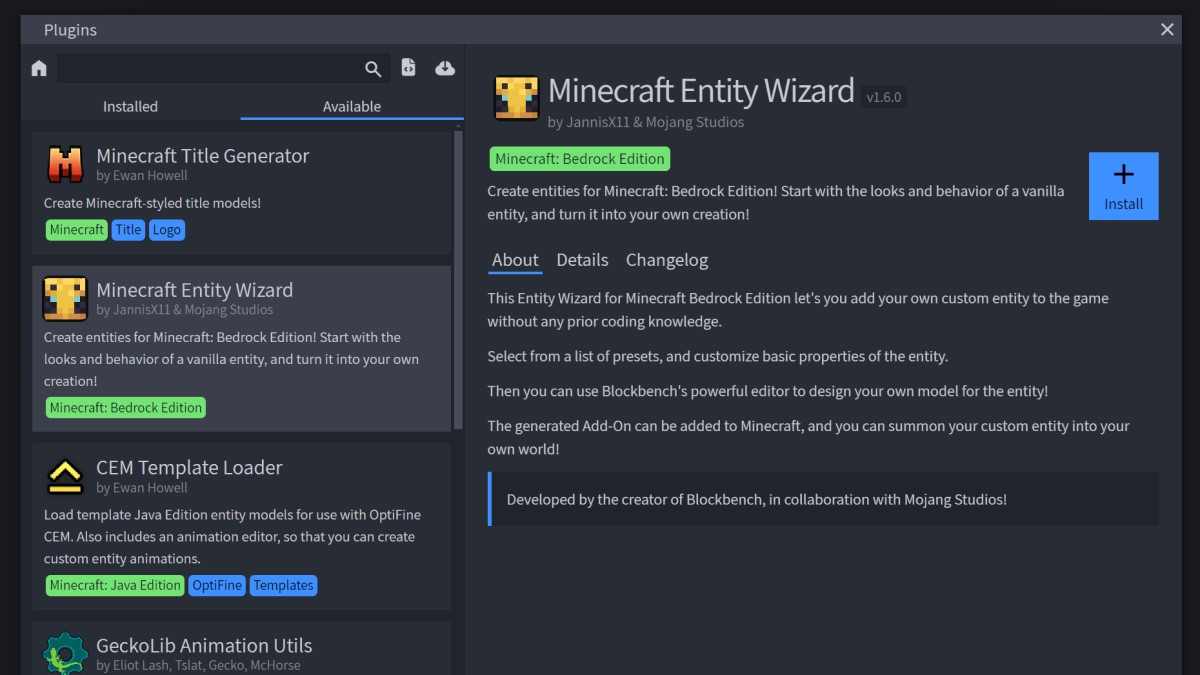Click the CEM Template Loader icon
Image resolution: width=1200 pixels, height=675 pixels.
pos(65,476)
